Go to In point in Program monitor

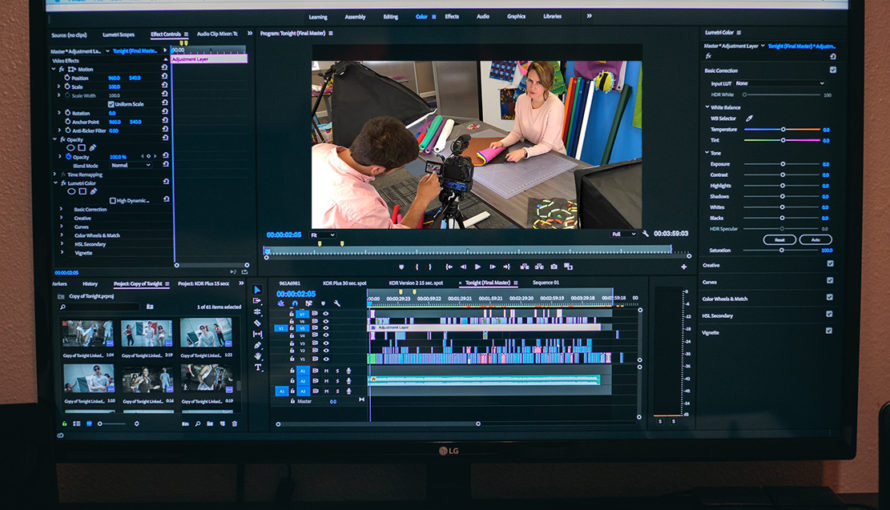[x=449, y=267]
